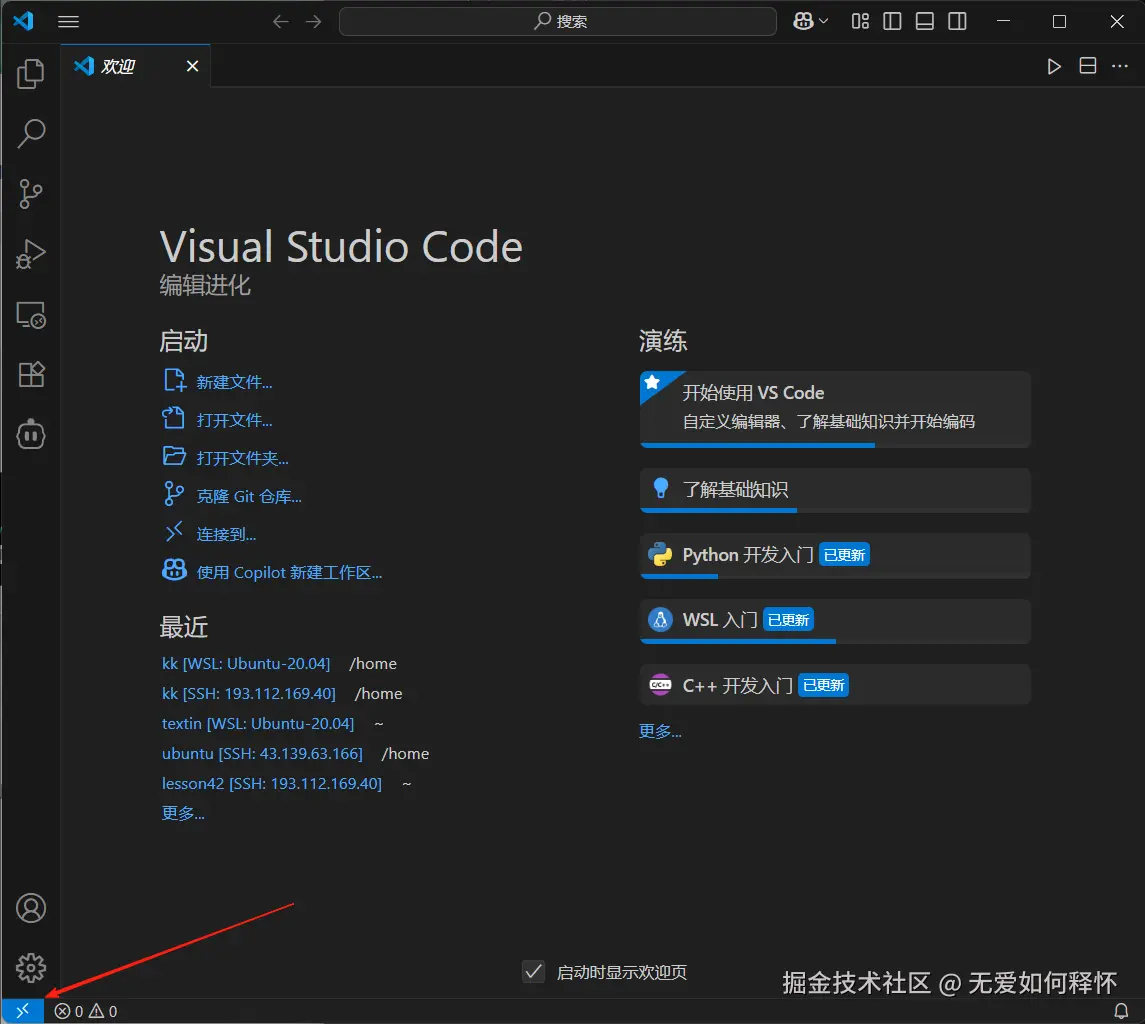Image resolution: width=1145 pixels, height=1024 pixels.
Task: Open the 开始使用 VS Code walkthrough
Action: tap(835, 409)
